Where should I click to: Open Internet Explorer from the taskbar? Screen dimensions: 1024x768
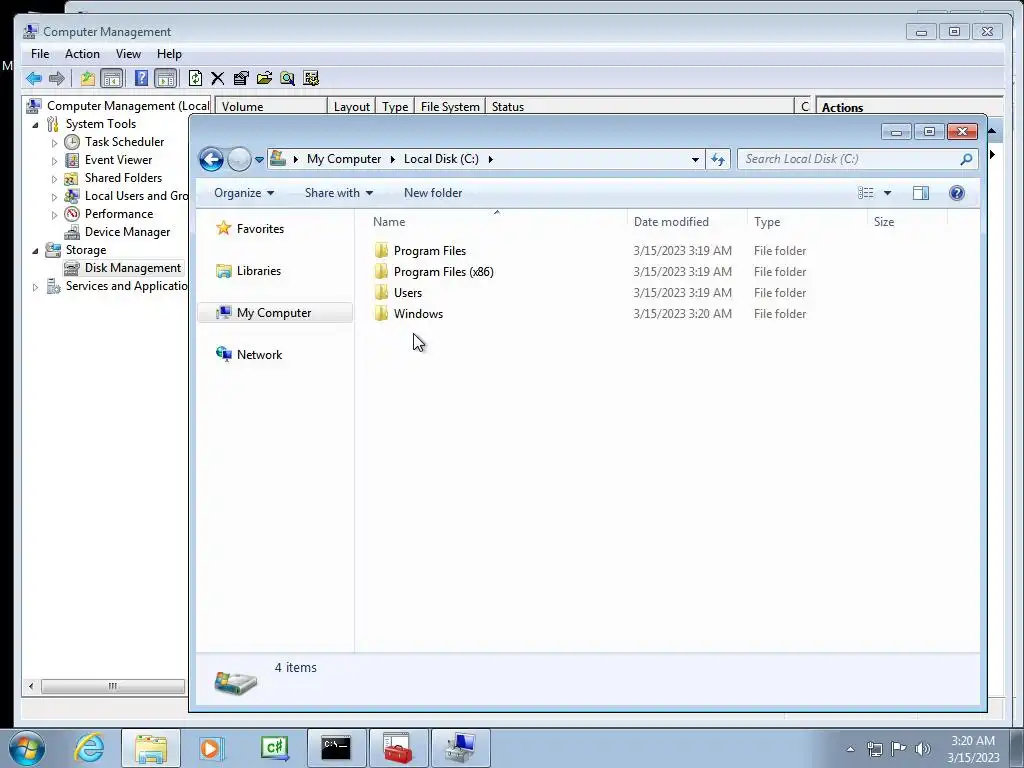[89, 748]
